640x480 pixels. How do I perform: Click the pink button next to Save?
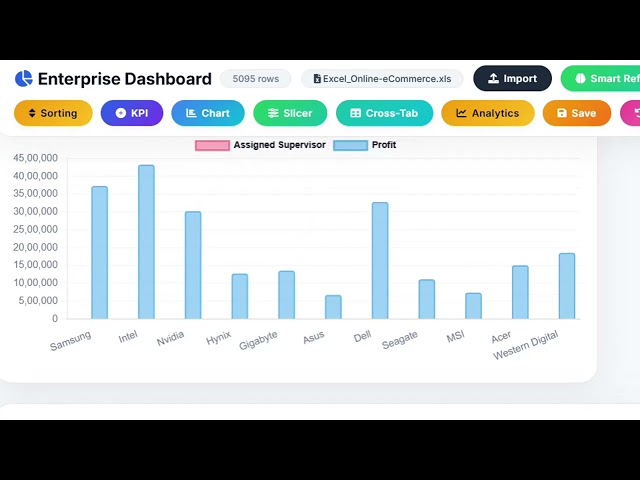pyautogui.click(x=630, y=113)
